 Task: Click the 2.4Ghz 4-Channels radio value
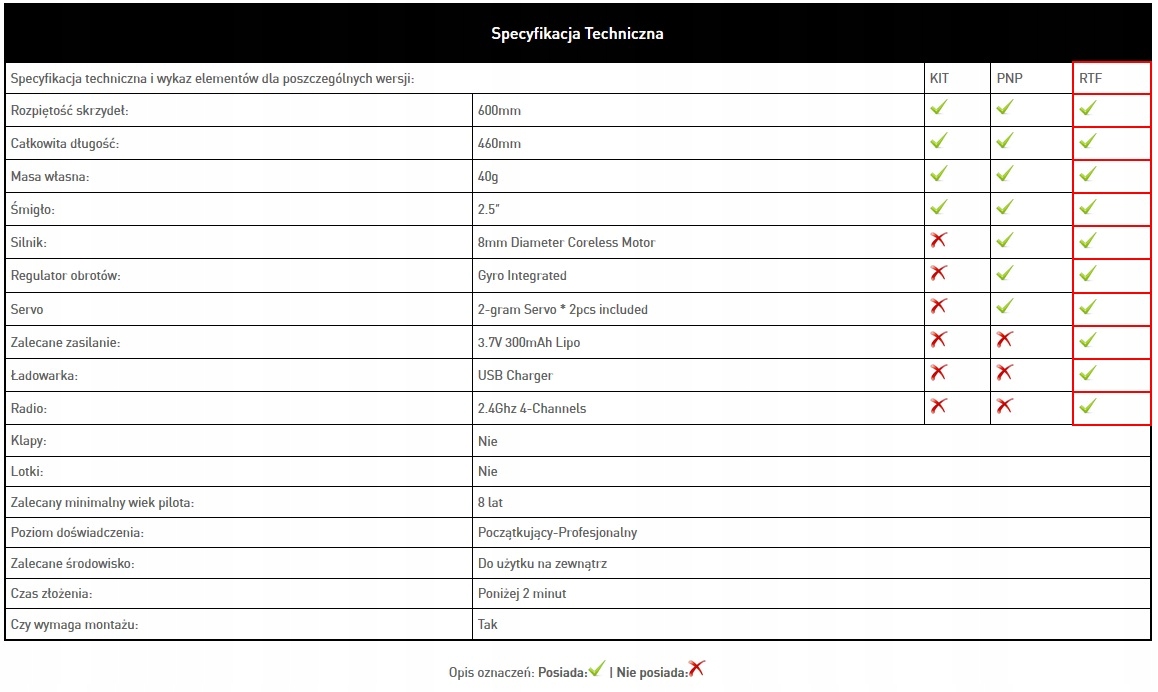point(532,409)
